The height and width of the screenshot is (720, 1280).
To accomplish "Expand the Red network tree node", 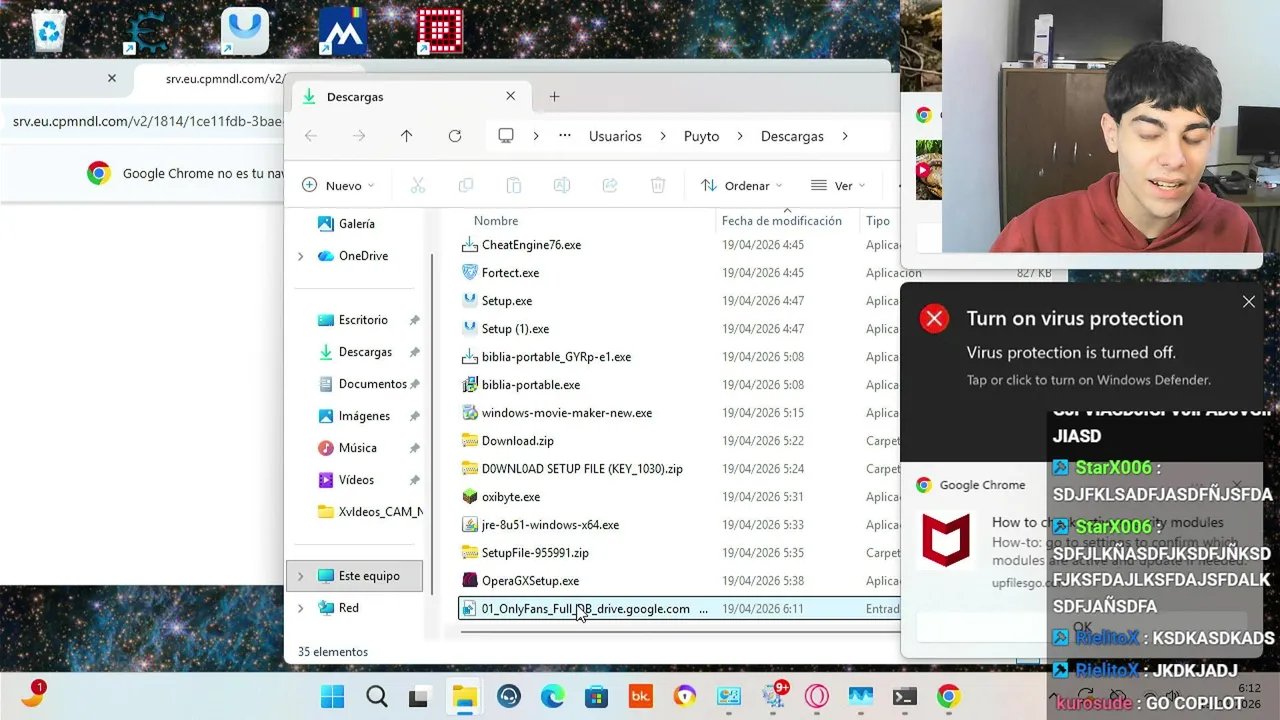I will tap(300, 608).
